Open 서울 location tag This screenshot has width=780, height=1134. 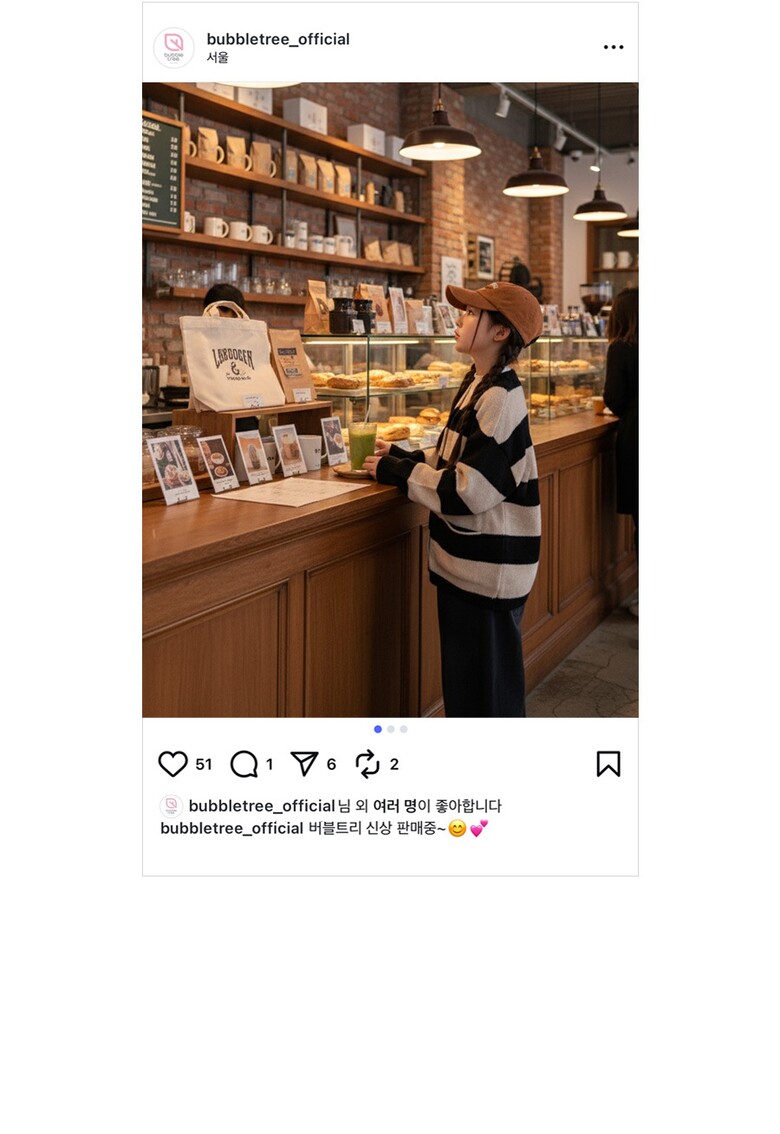[217, 57]
